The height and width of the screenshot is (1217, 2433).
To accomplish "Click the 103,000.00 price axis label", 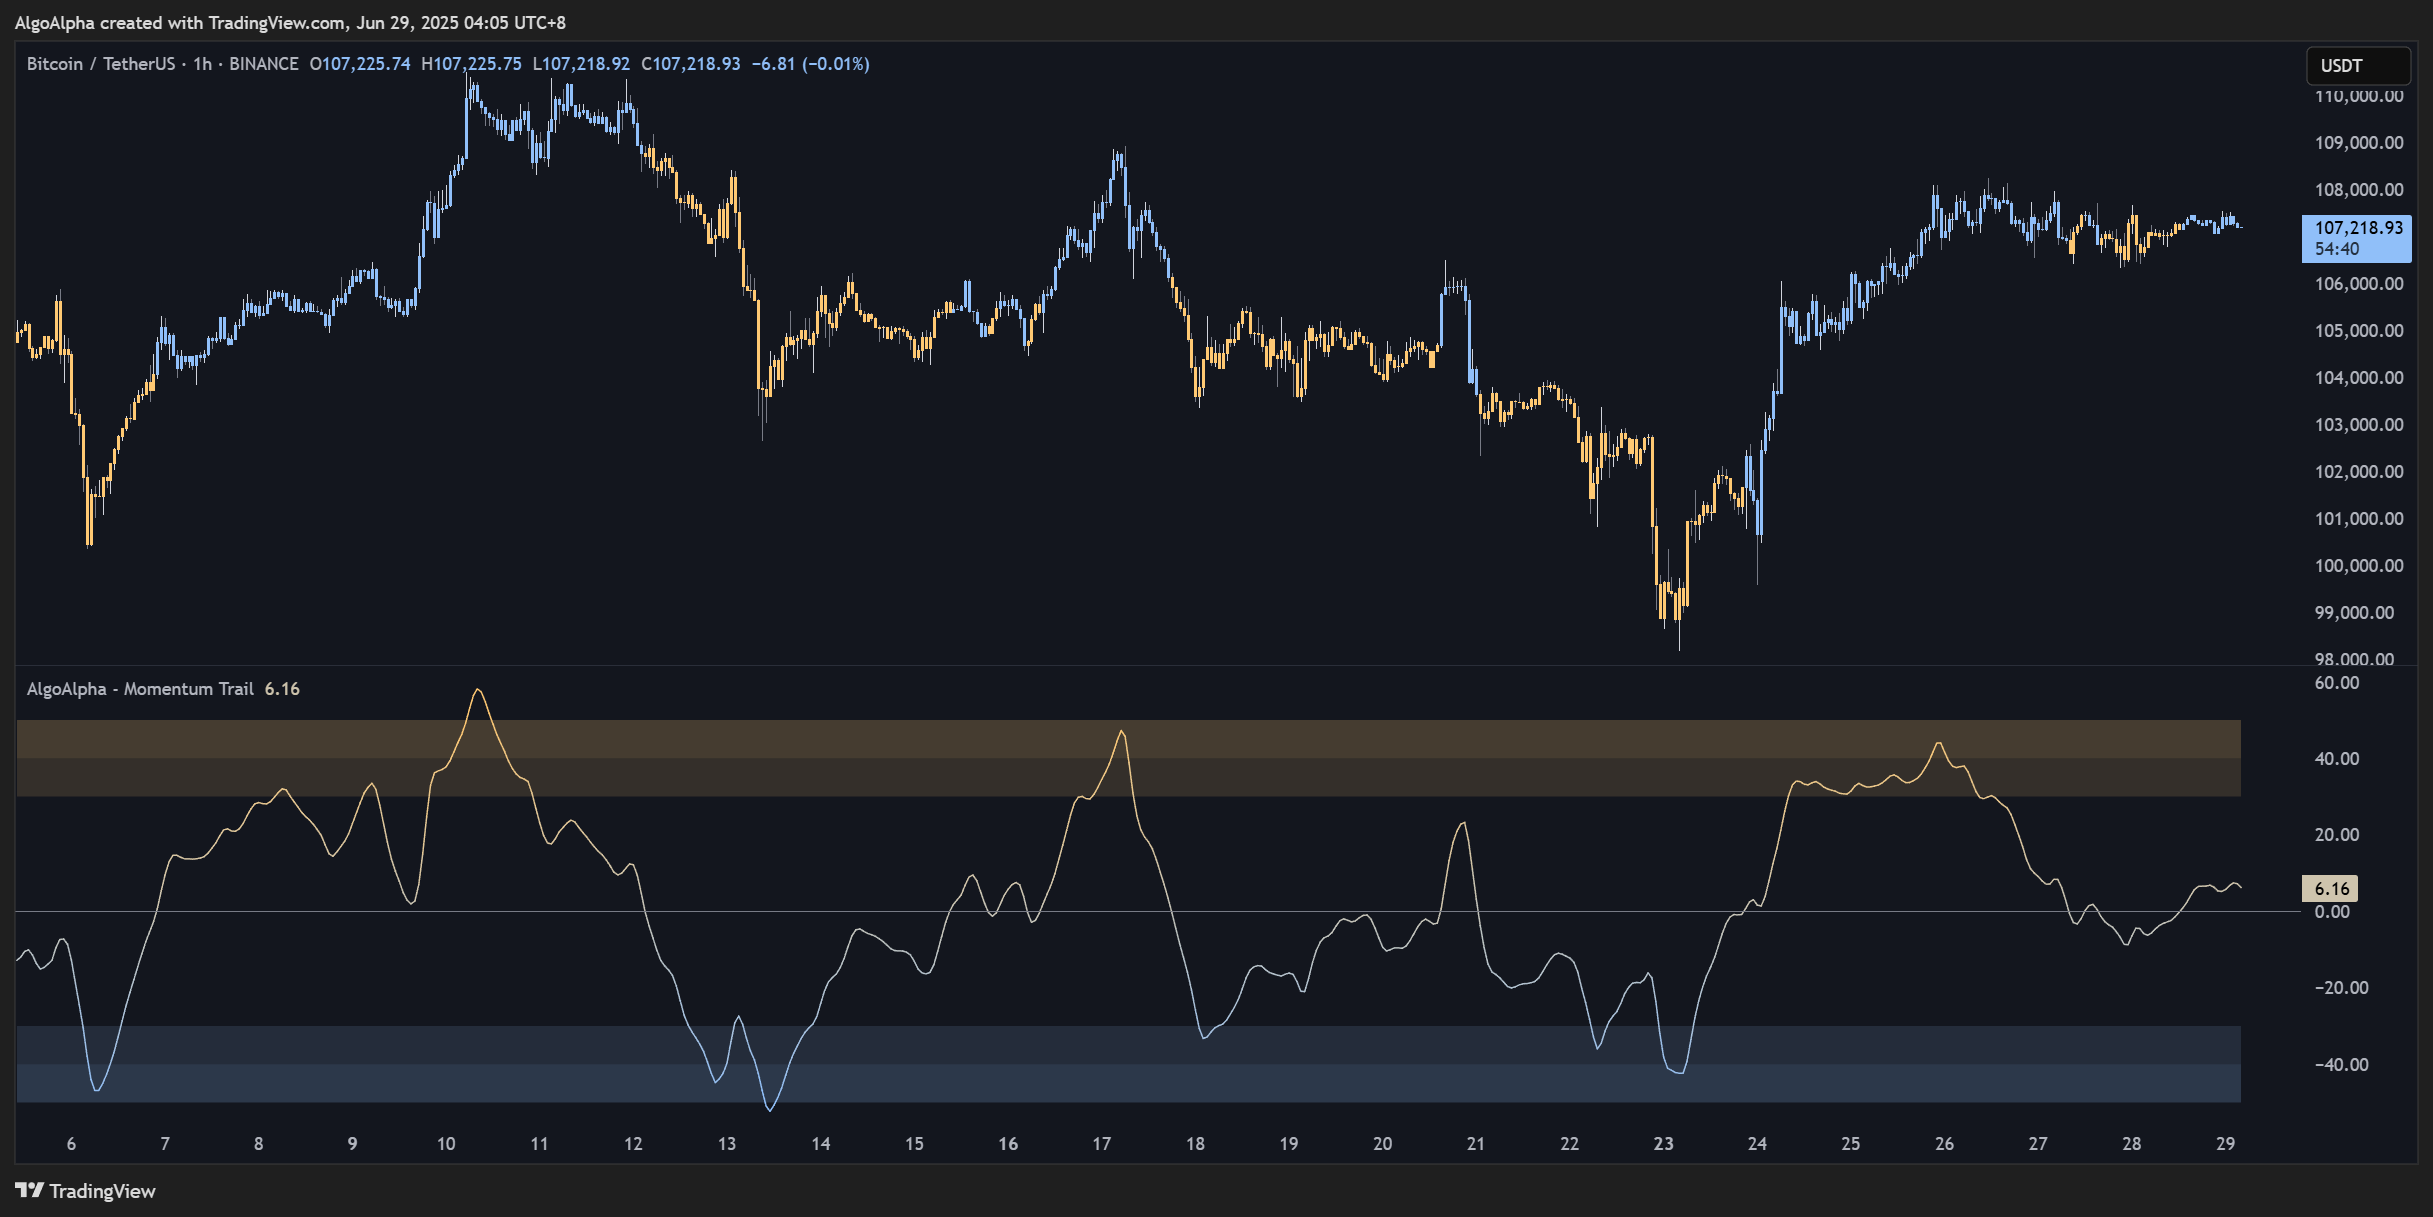I will coord(2358,425).
